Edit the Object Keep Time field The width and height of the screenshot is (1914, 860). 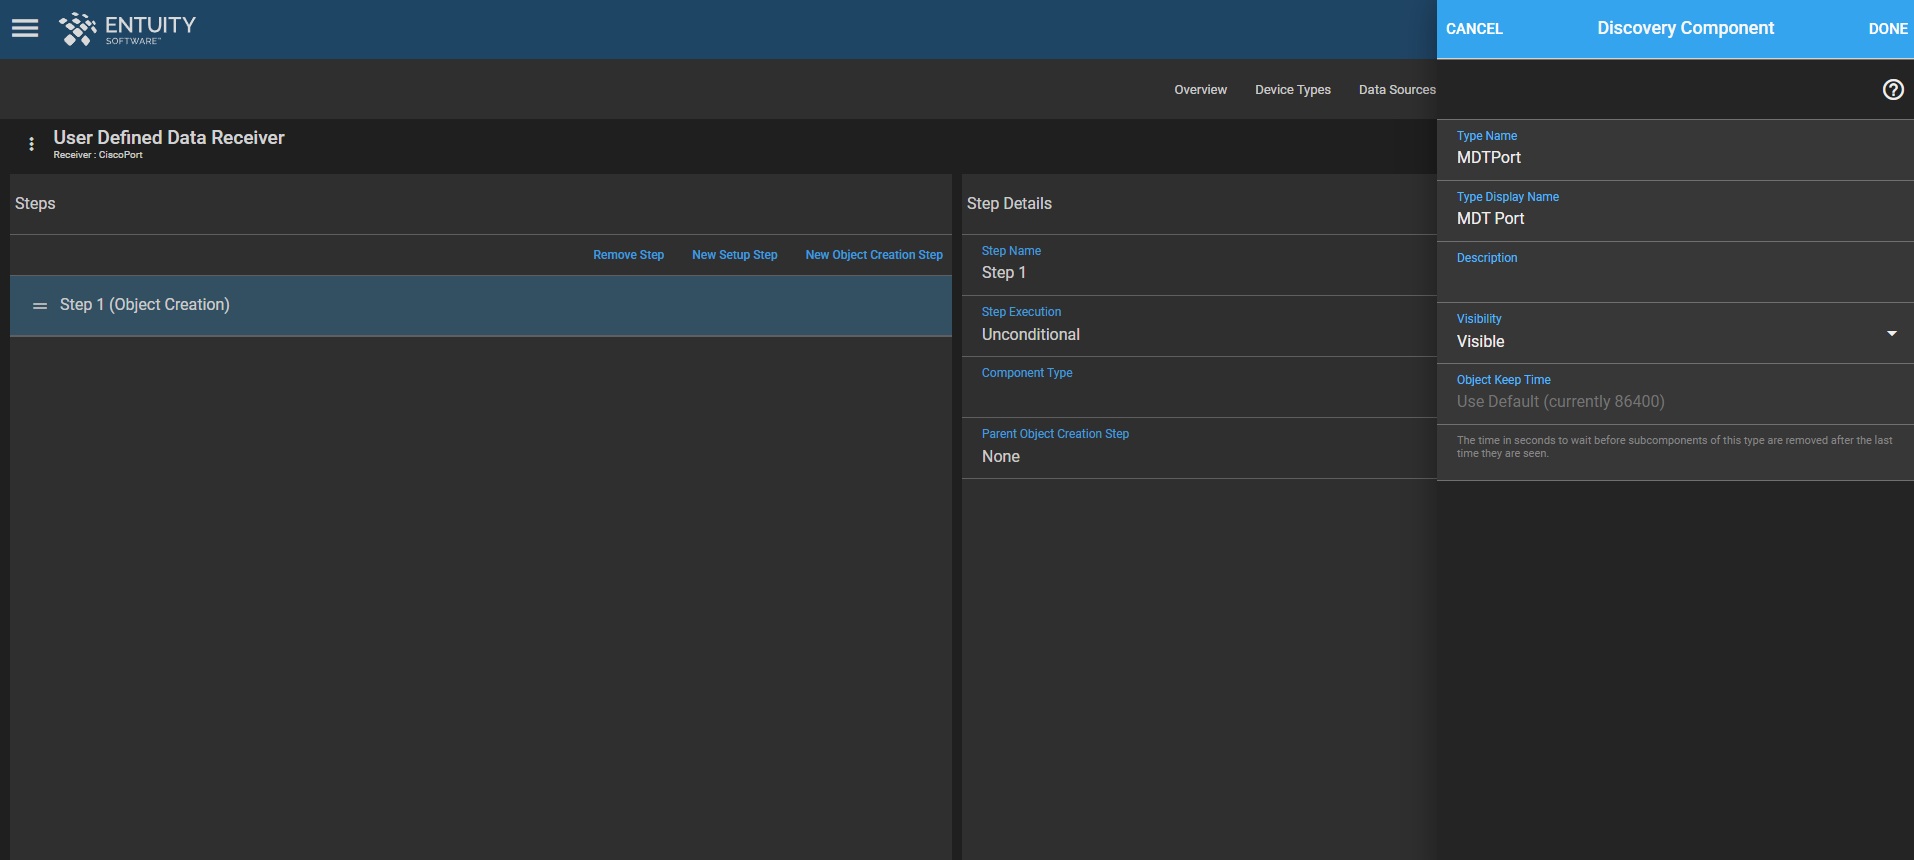coord(1675,394)
